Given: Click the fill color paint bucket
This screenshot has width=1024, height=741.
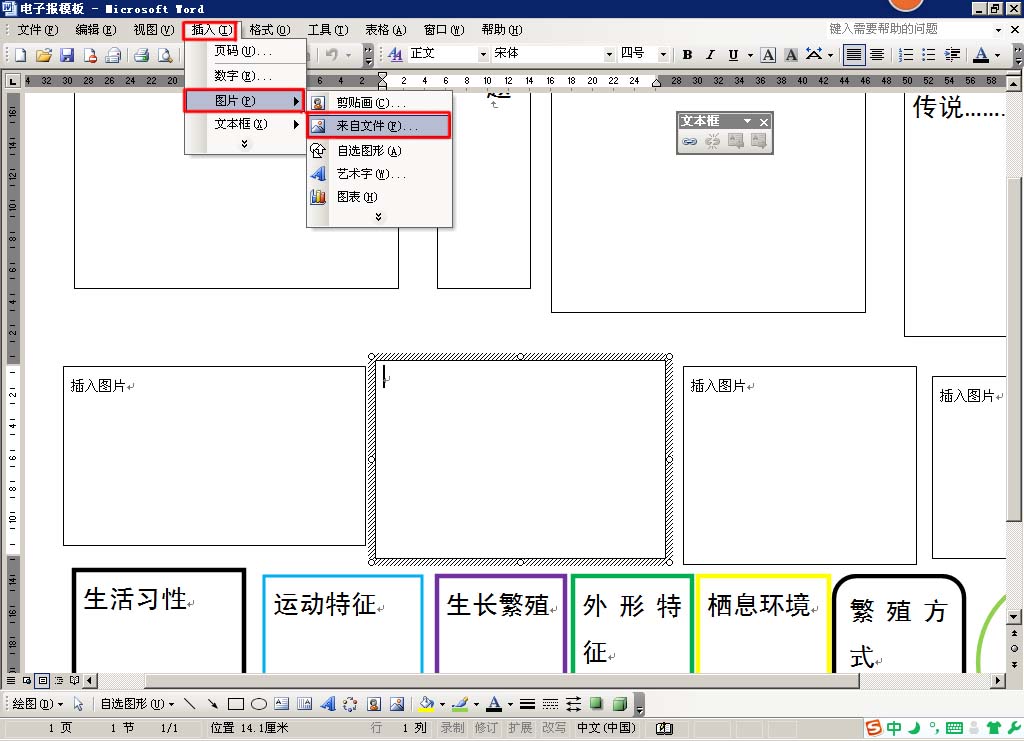Looking at the screenshot, I should pos(426,704).
